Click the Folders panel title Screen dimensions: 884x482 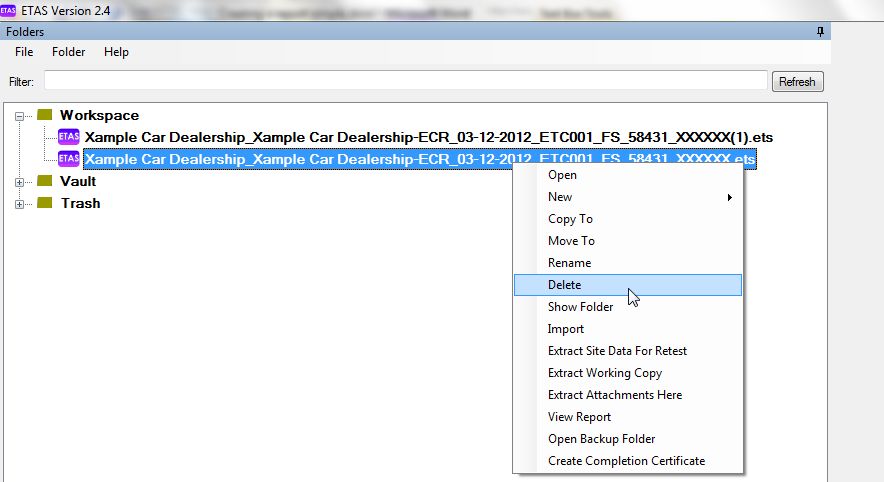pyautogui.click(x=25, y=32)
